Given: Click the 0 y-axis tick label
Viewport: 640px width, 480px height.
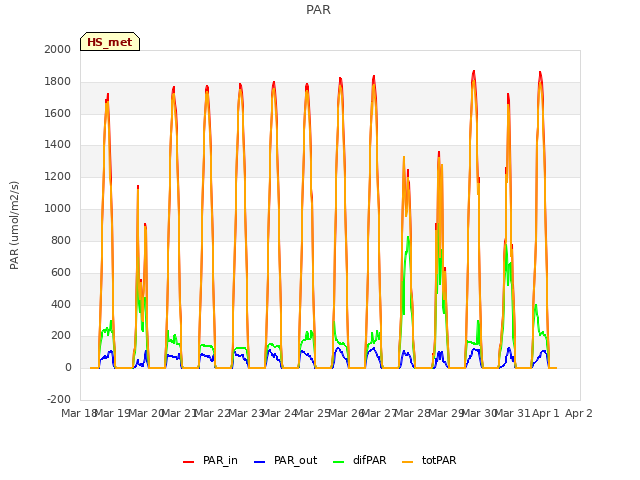Looking at the screenshot, I should [x=68, y=368].
